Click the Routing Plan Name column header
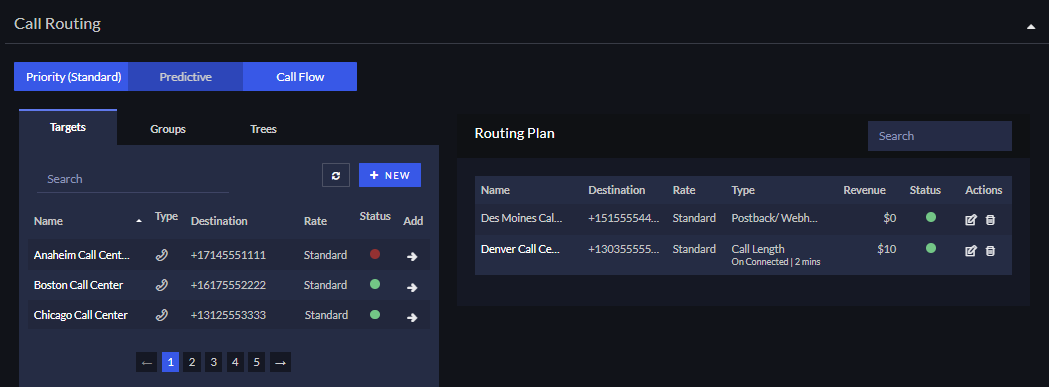1049x387 pixels. [495, 190]
